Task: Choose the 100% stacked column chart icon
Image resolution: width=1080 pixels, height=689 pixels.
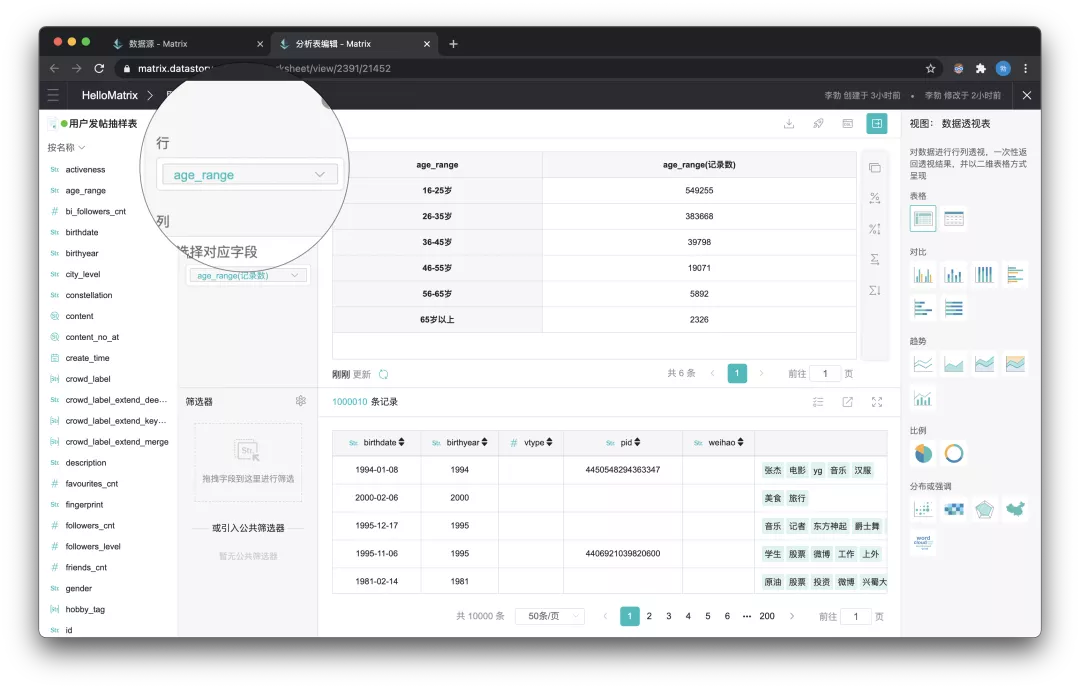Action: 984,275
